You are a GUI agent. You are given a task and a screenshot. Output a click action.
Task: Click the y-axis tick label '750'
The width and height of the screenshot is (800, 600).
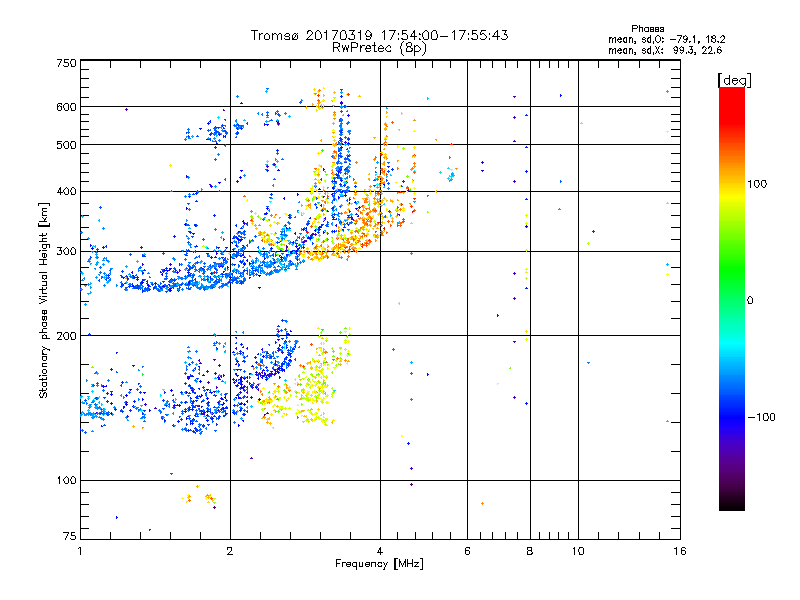pos(67,63)
